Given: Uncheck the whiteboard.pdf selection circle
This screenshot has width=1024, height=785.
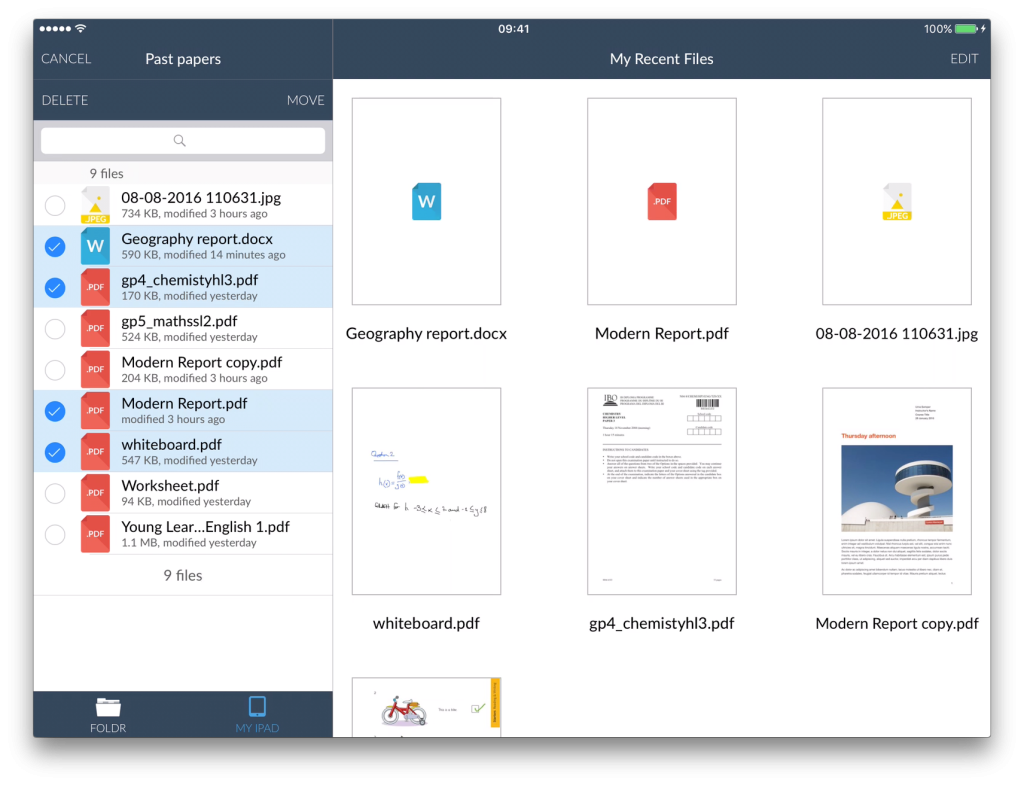Looking at the screenshot, I should (55, 451).
